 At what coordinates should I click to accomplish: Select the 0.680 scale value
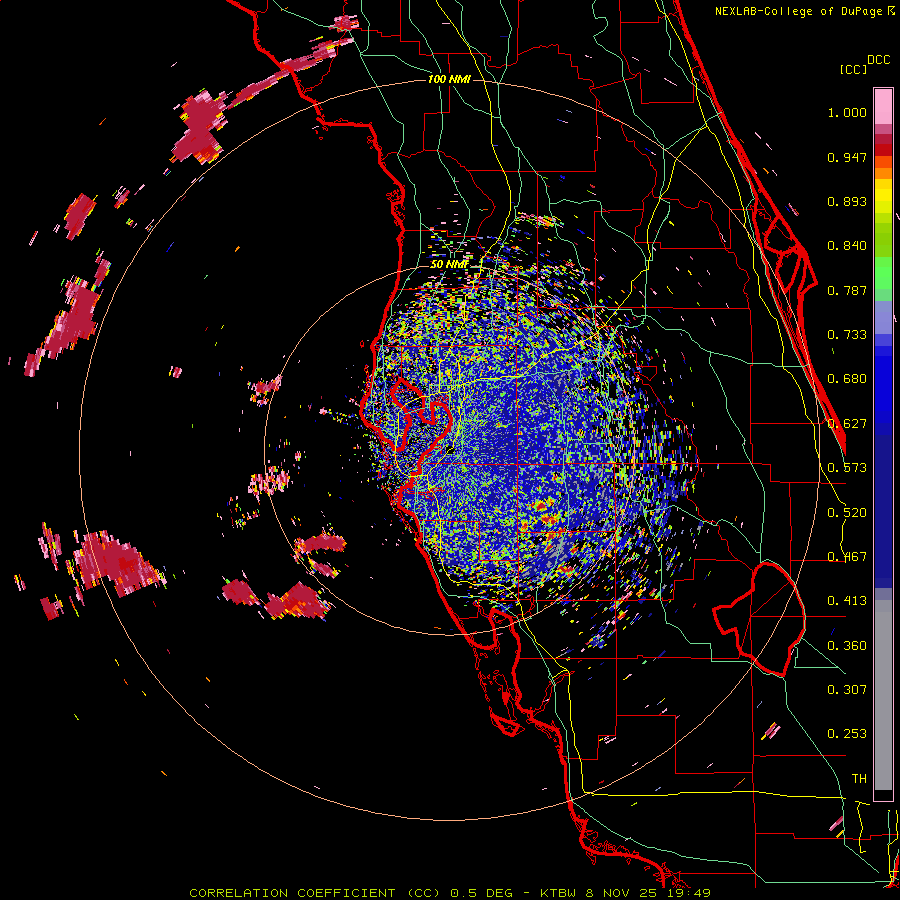847,379
